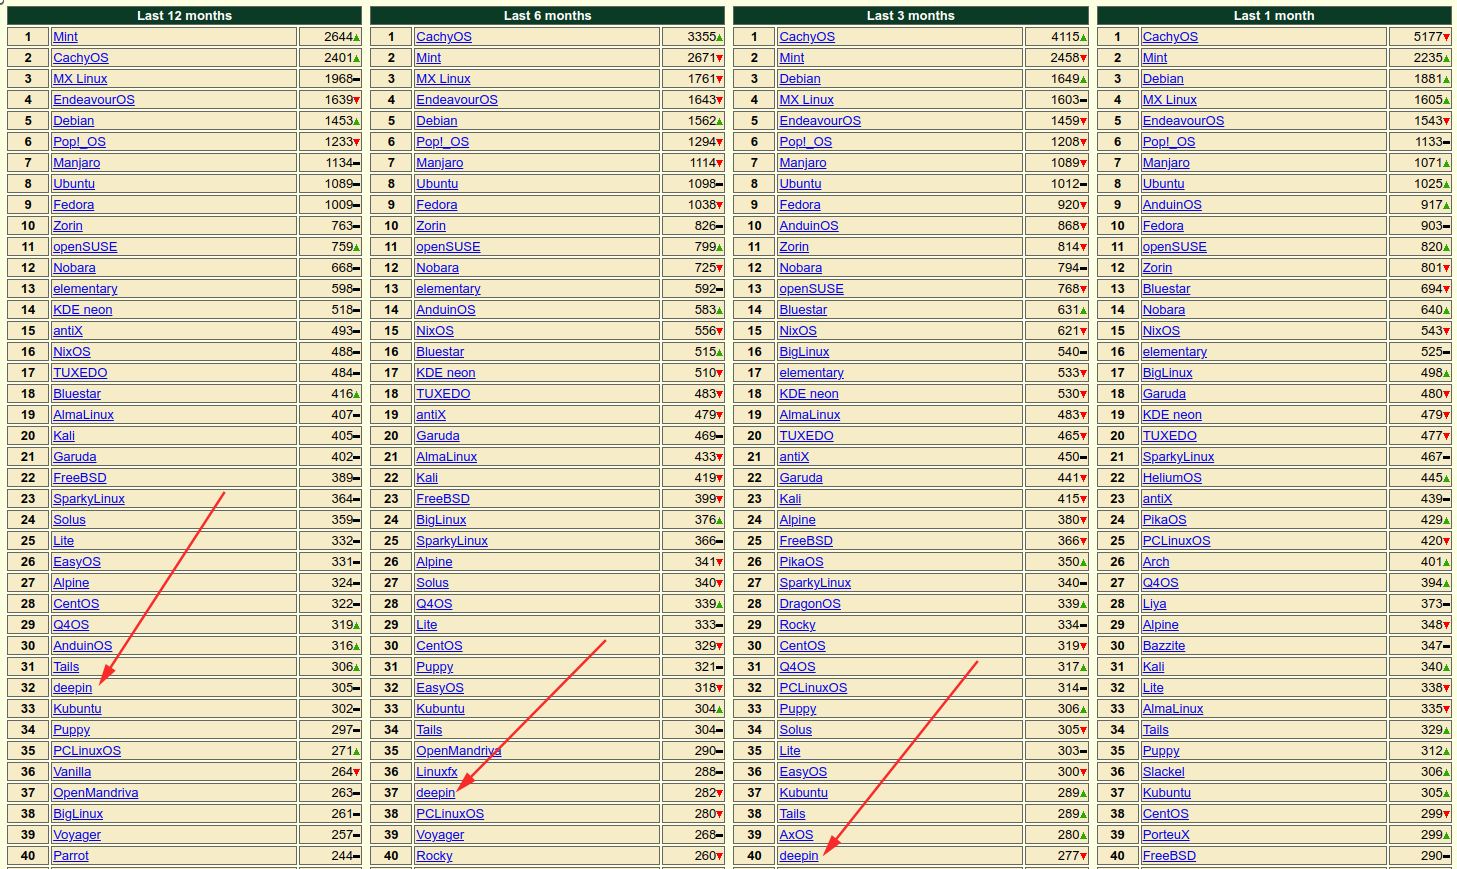The height and width of the screenshot is (869, 1457).
Task: Click the Last 6 months table header
Action: (547, 16)
